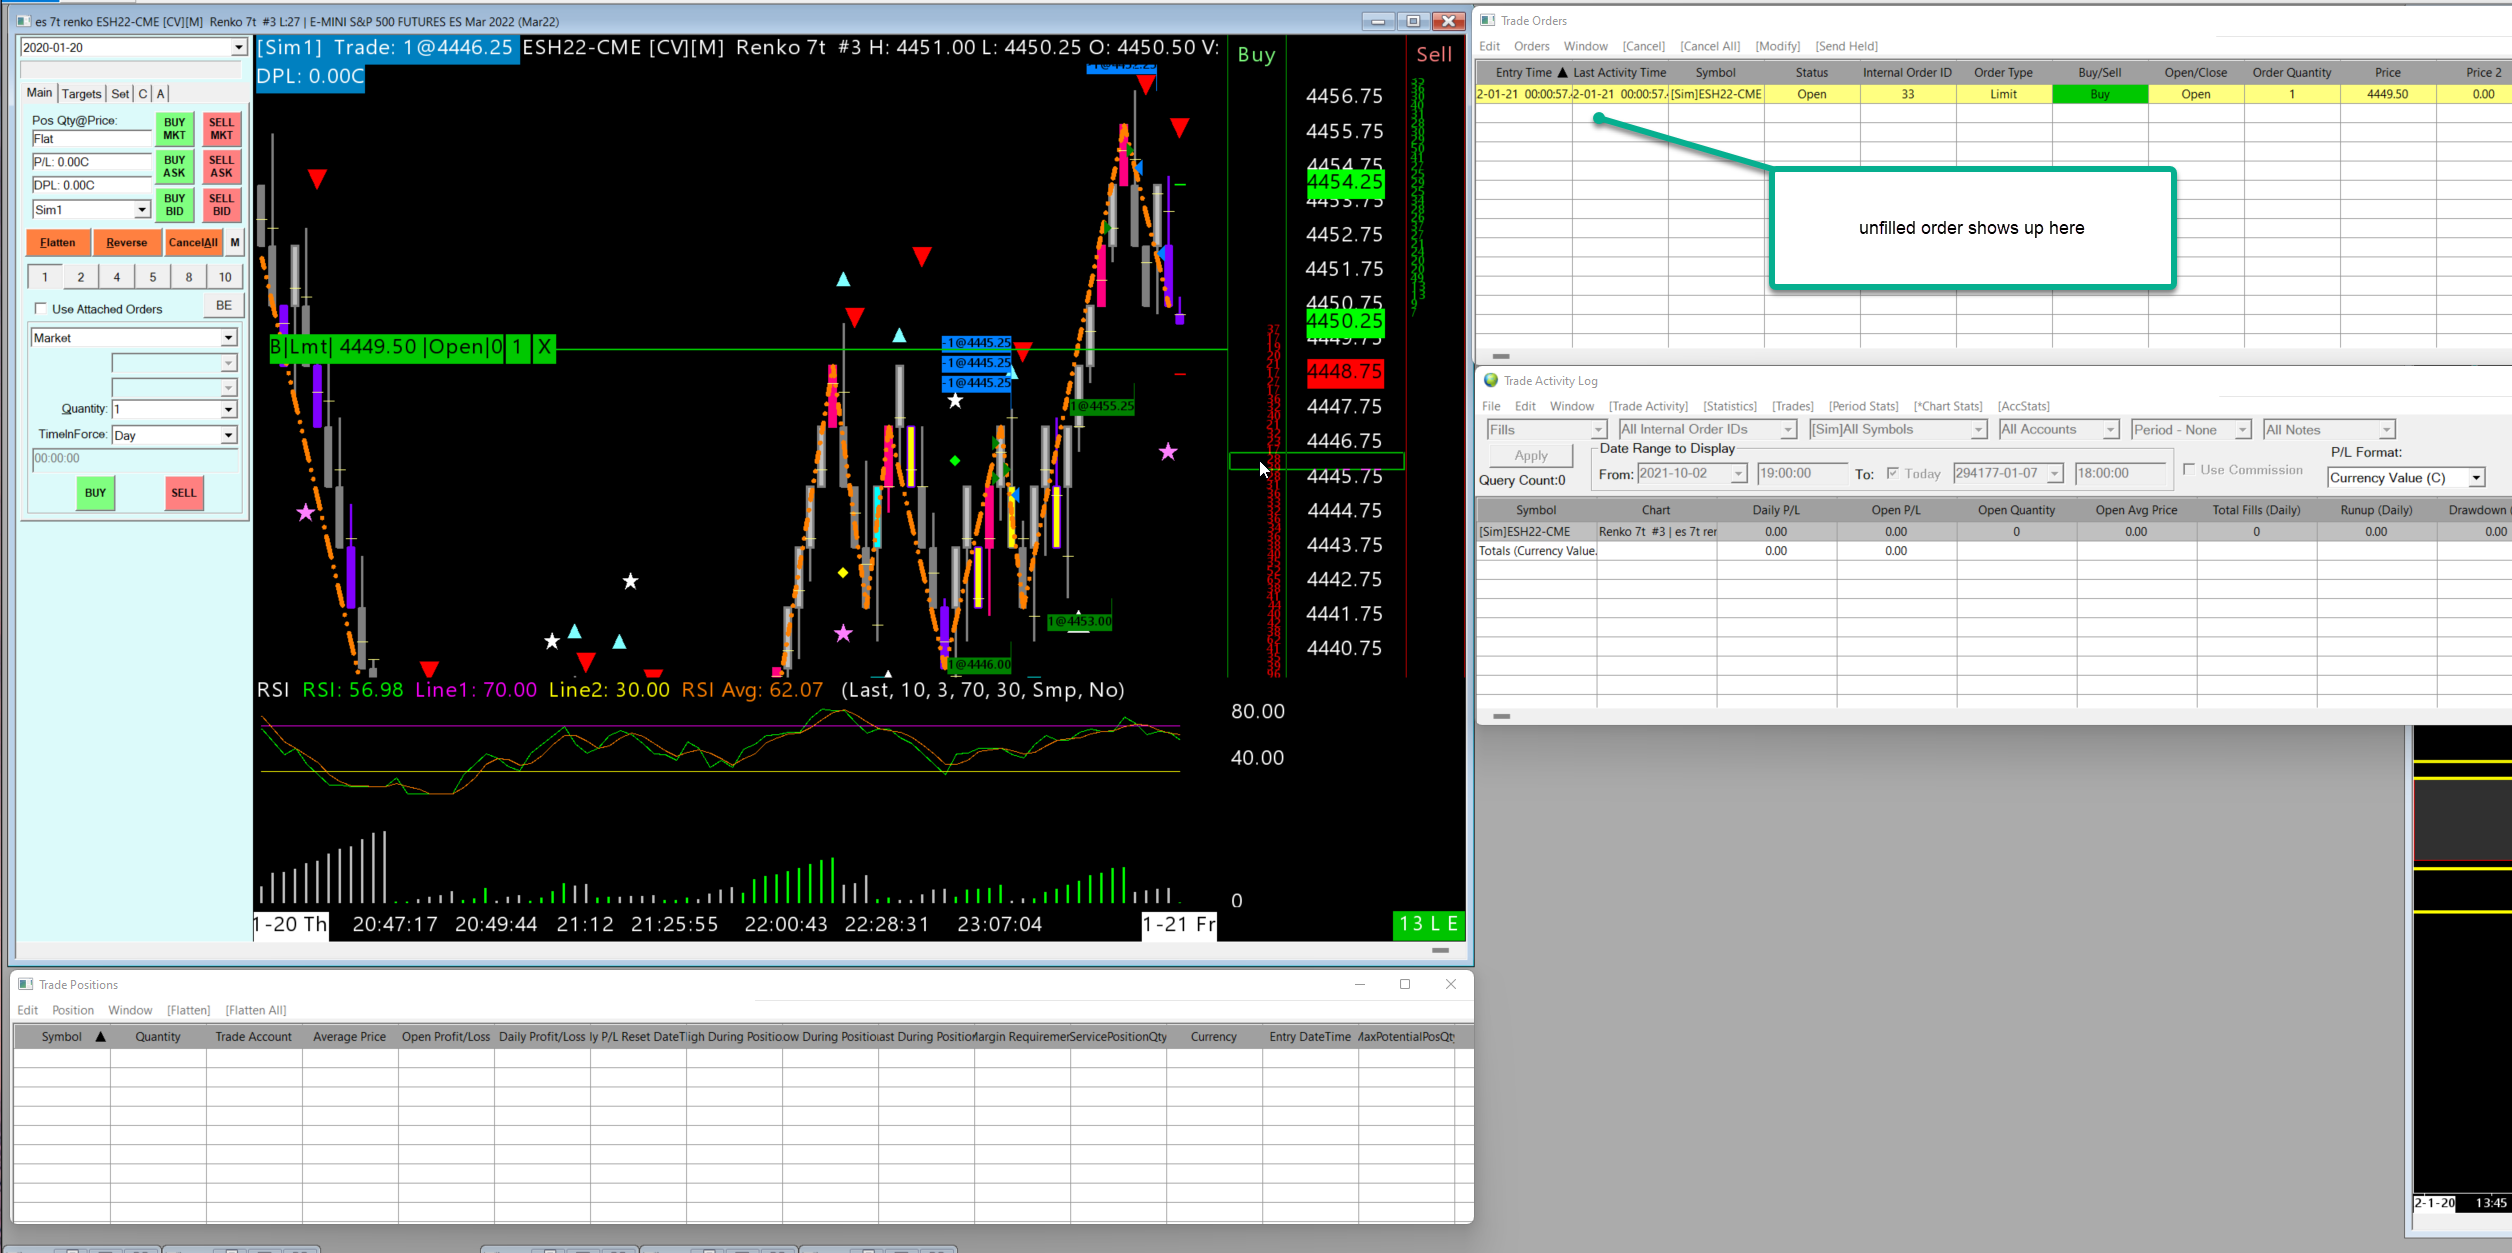Open the 2020-01-20 date dropdown
Viewport: 2512px width, 1253px height.
238,47
